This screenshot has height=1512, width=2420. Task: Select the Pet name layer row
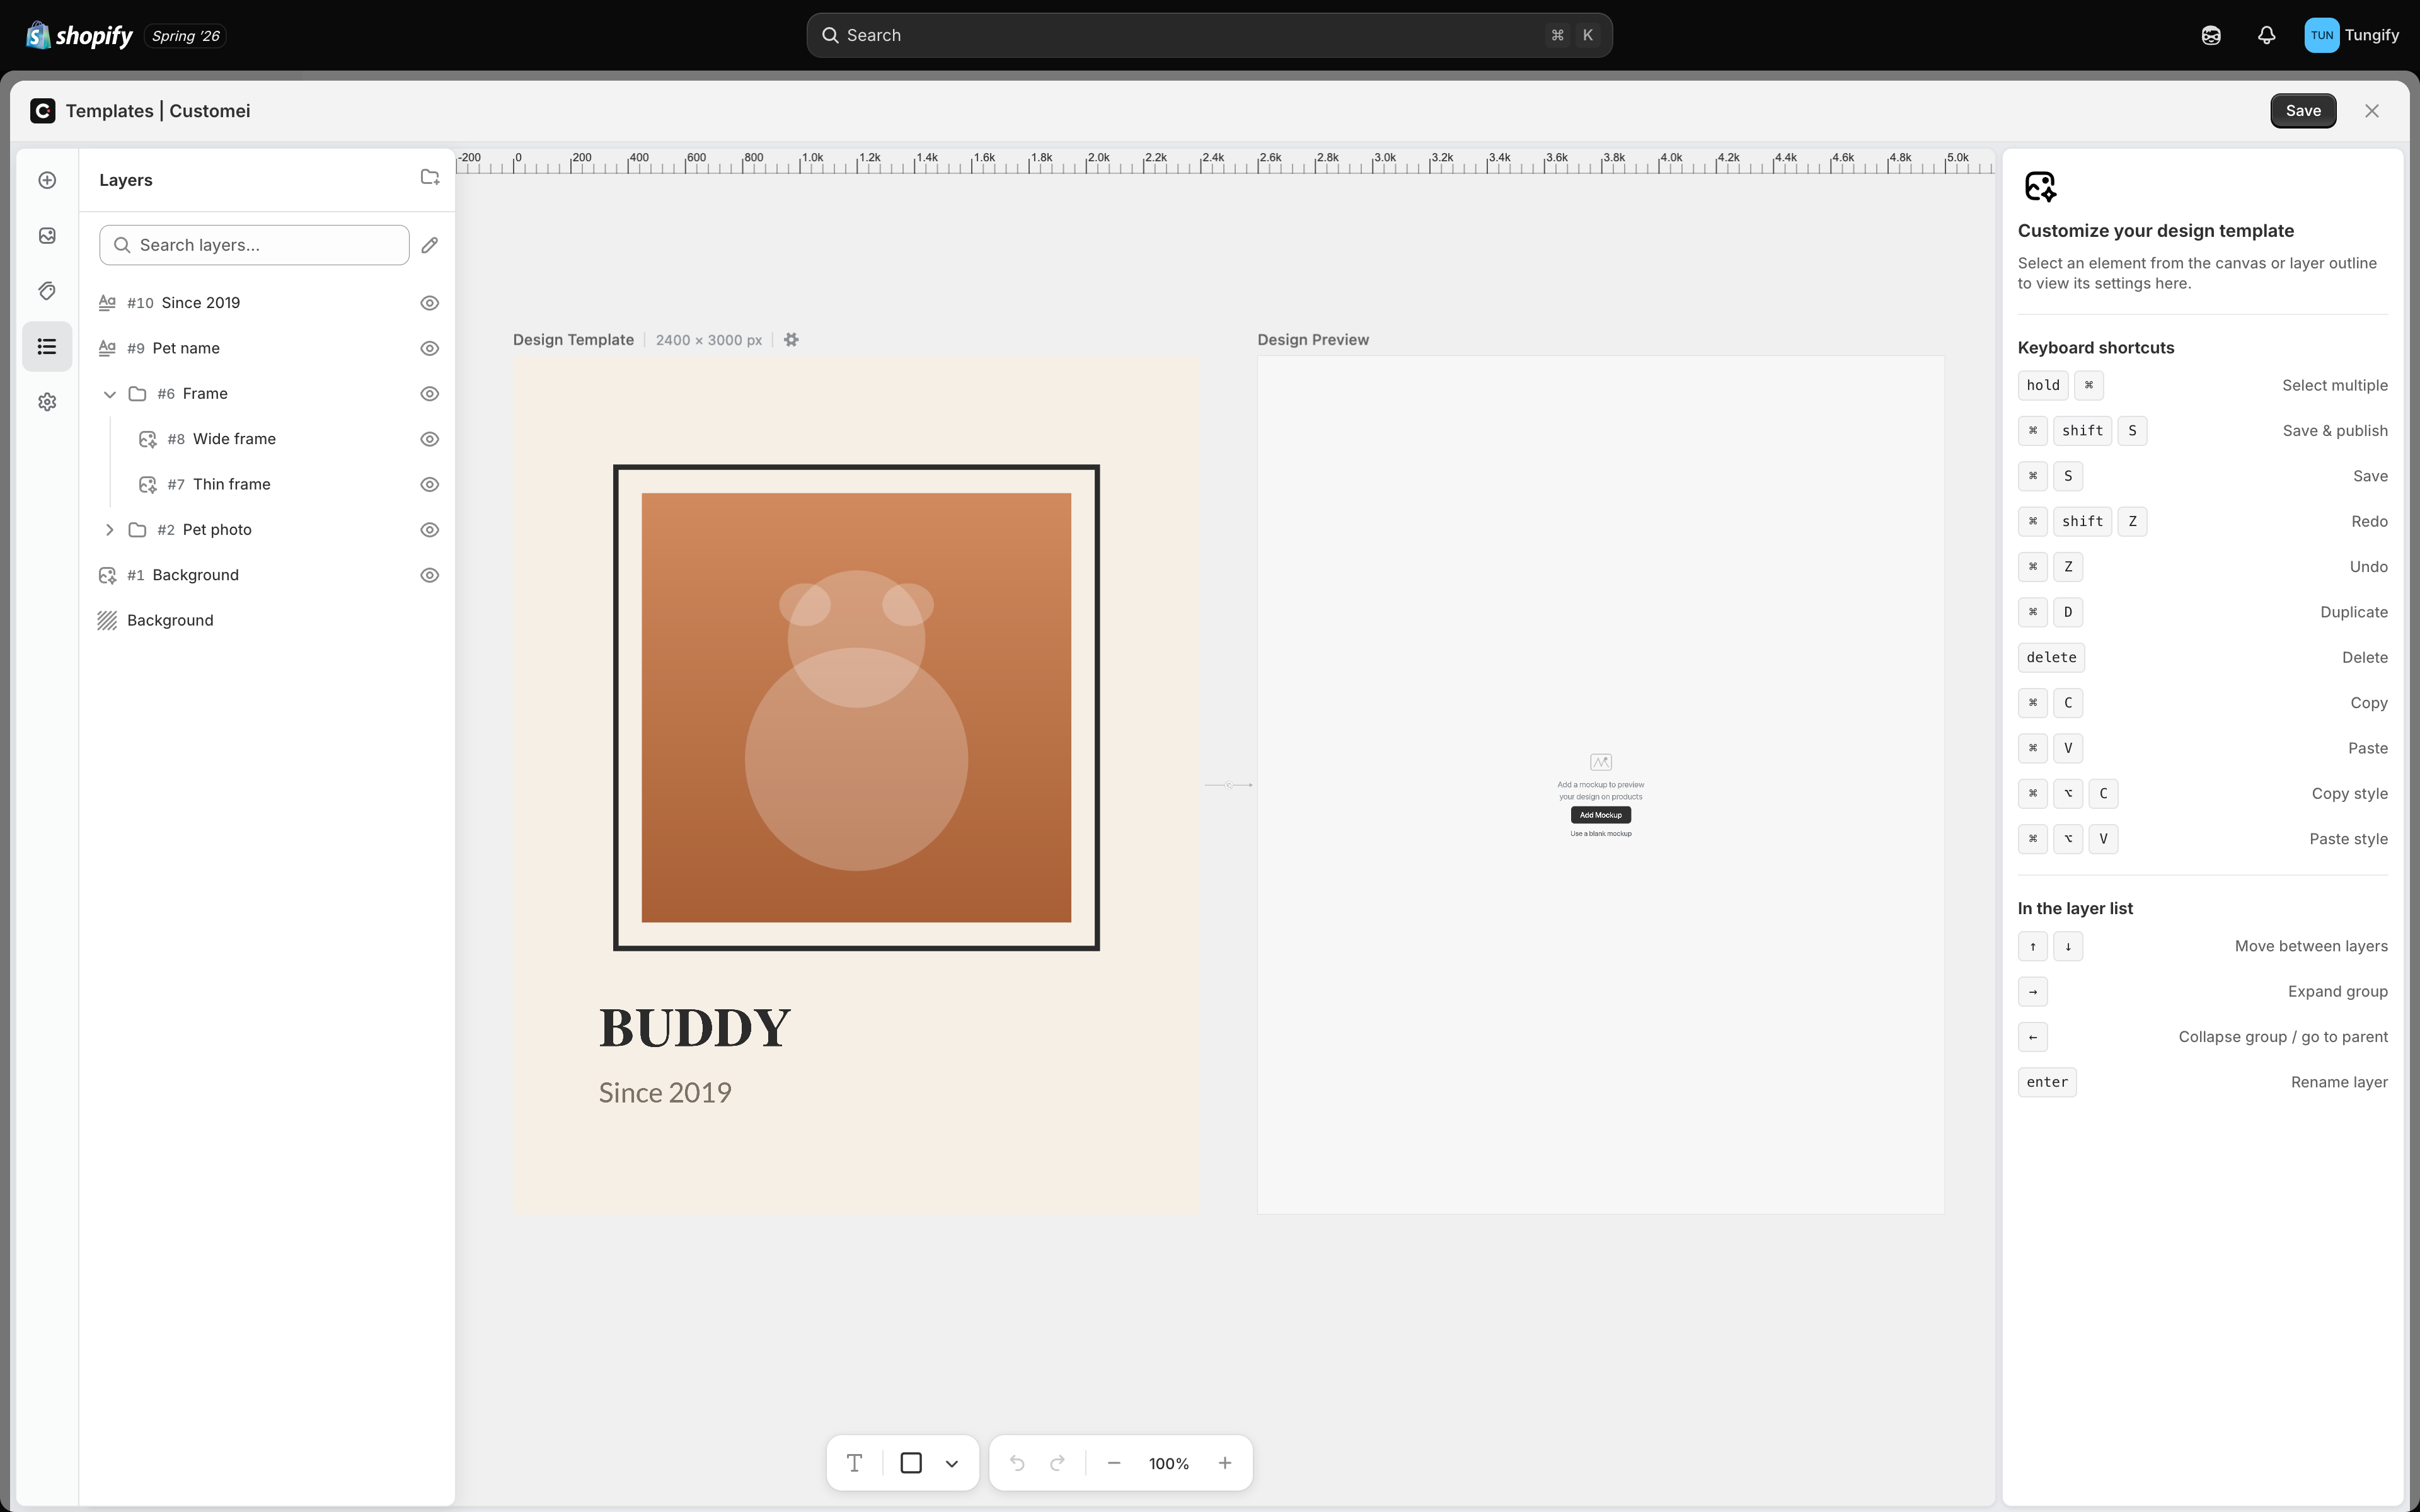268,348
